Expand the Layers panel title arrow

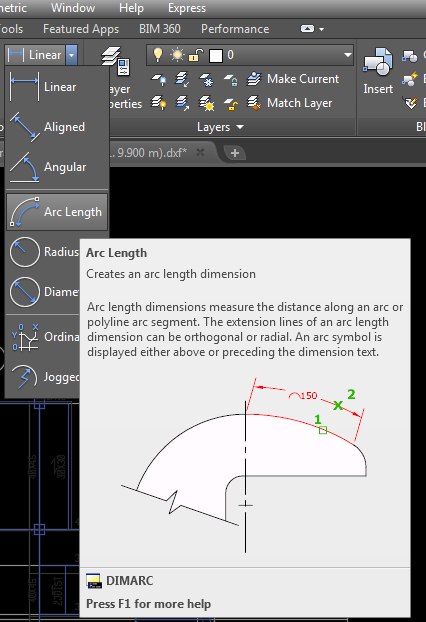click(x=240, y=127)
